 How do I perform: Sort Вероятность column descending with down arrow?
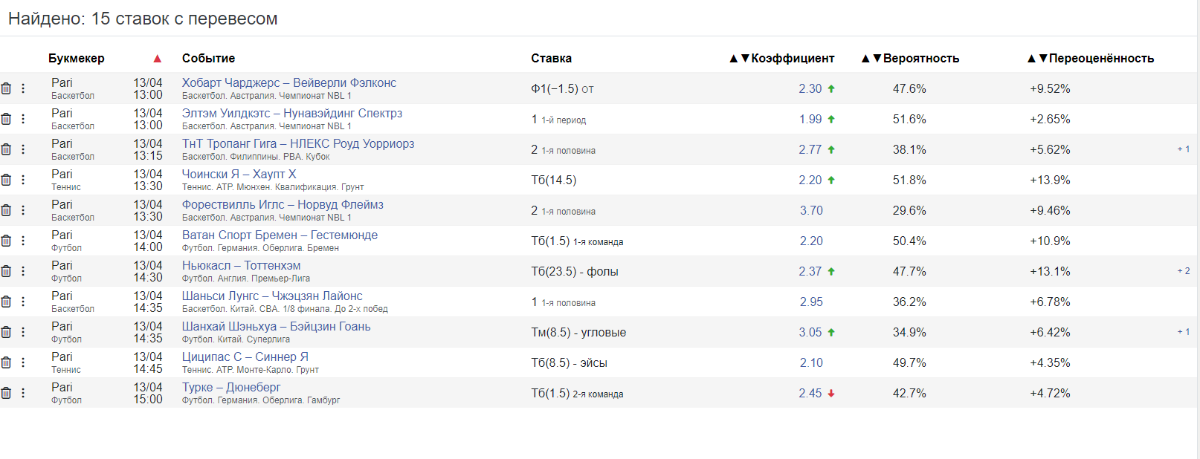877,58
